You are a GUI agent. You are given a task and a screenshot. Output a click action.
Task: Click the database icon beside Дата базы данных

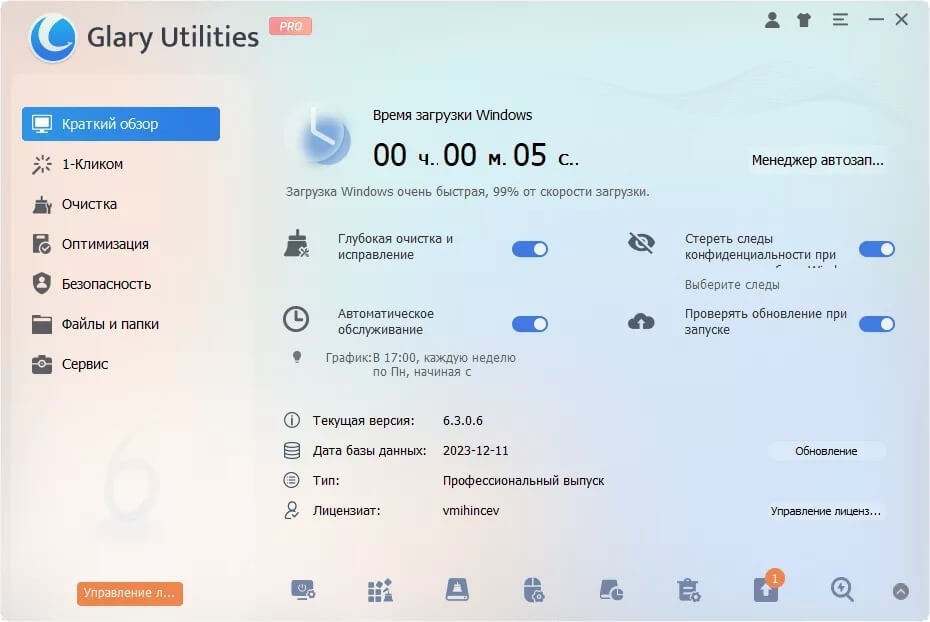[x=291, y=451]
